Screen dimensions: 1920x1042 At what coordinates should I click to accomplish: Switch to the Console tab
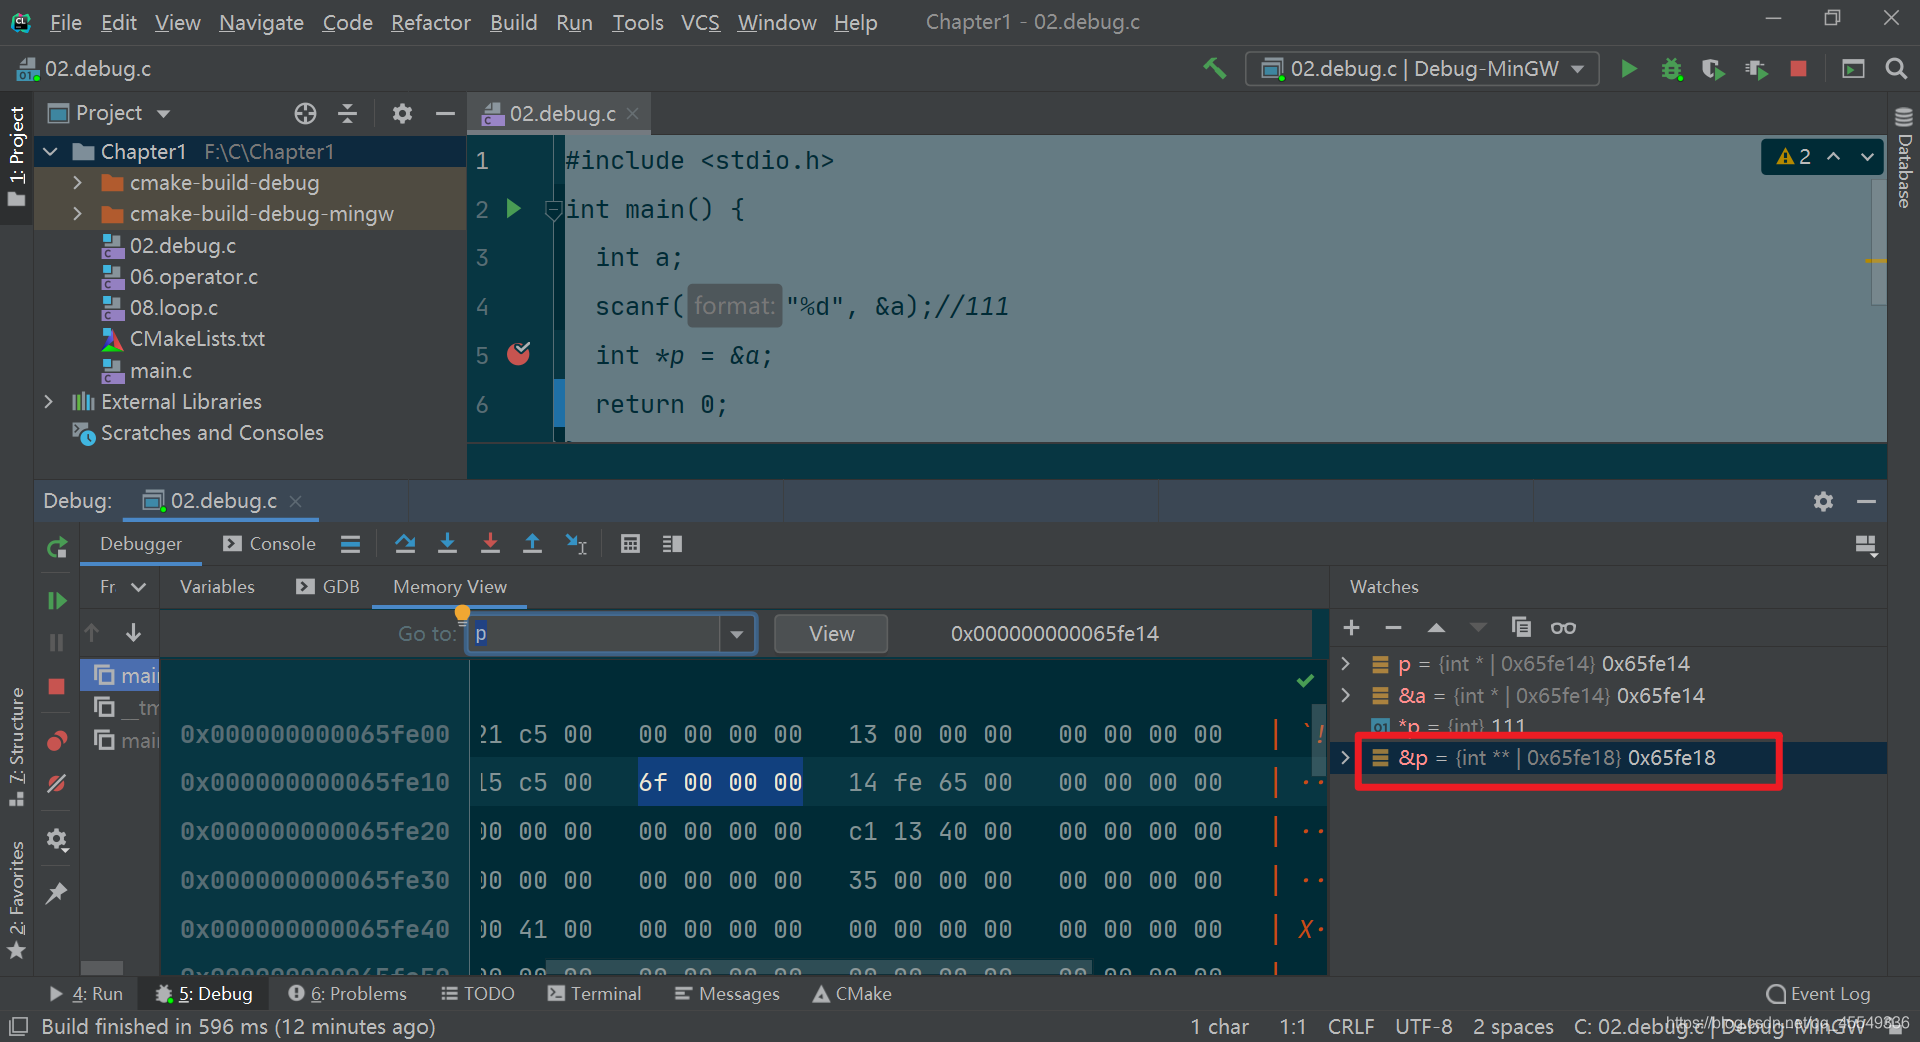[x=270, y=543]
